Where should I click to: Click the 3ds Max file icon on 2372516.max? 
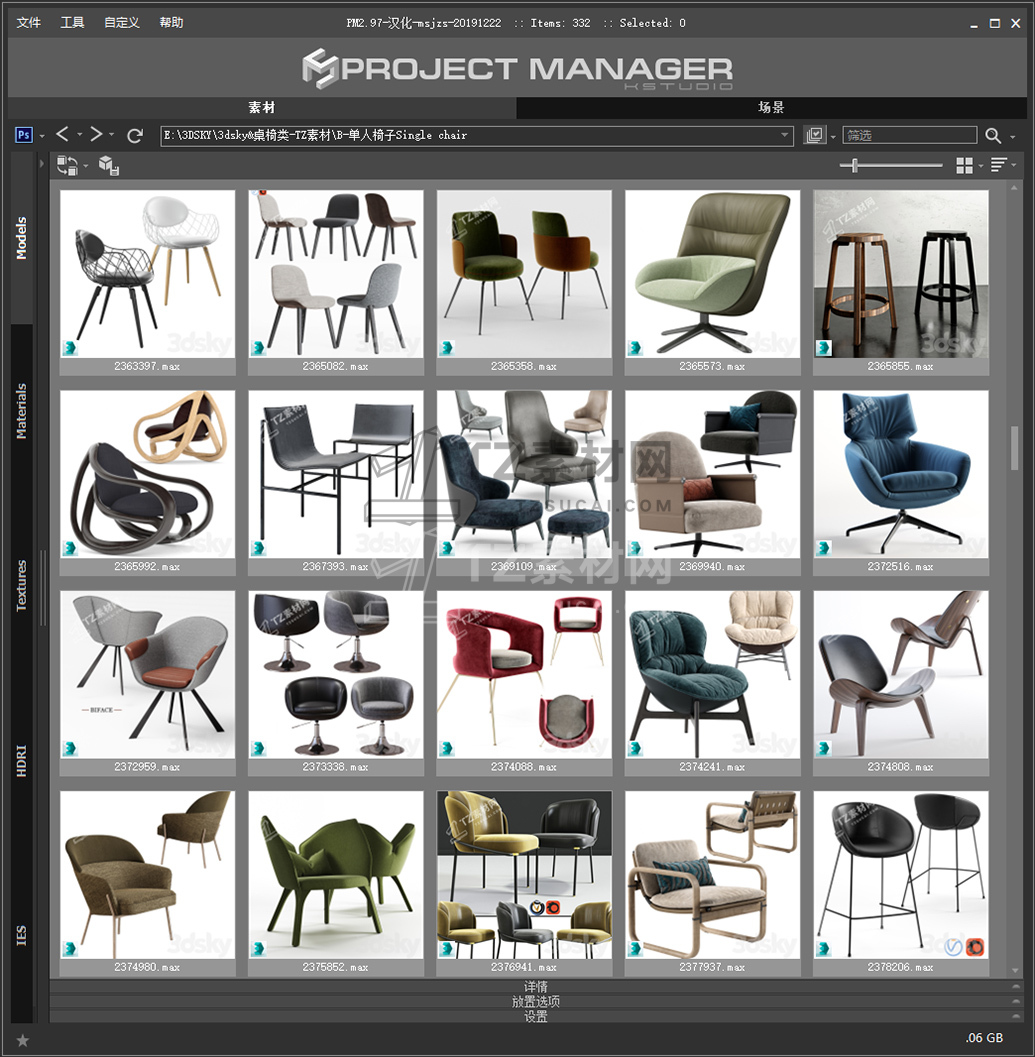pos(823,548)
